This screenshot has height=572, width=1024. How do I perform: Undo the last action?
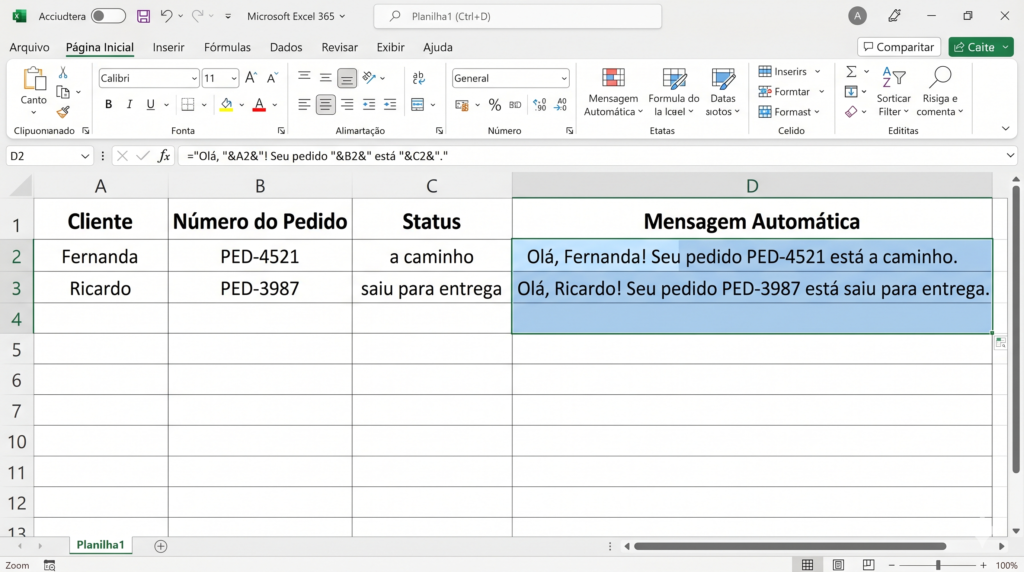point(167,16)
